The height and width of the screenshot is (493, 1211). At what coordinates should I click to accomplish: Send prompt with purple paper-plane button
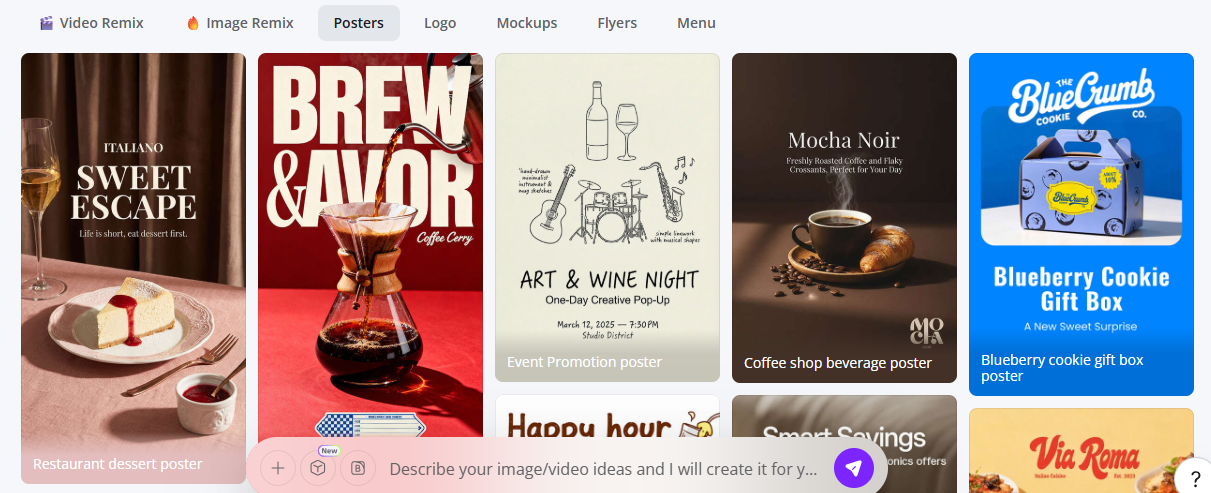coord(854,467)
